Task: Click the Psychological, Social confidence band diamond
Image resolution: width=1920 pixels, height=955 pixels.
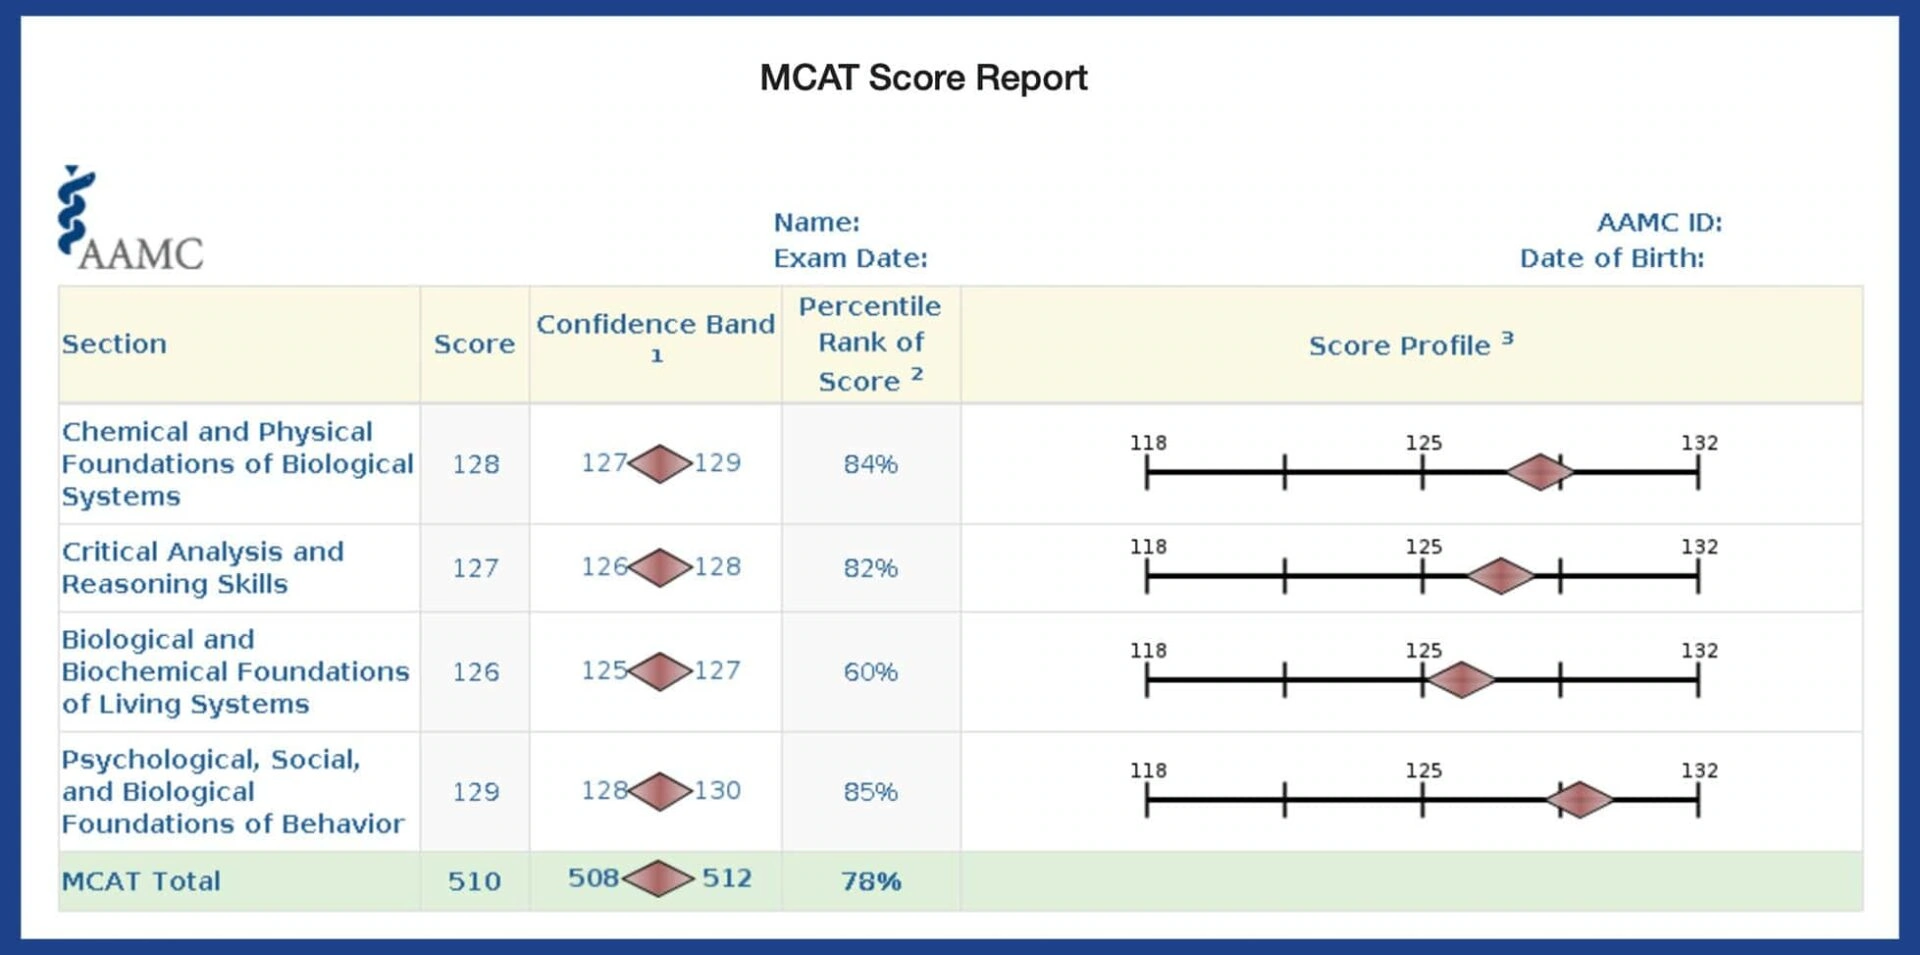Action: 660,792
